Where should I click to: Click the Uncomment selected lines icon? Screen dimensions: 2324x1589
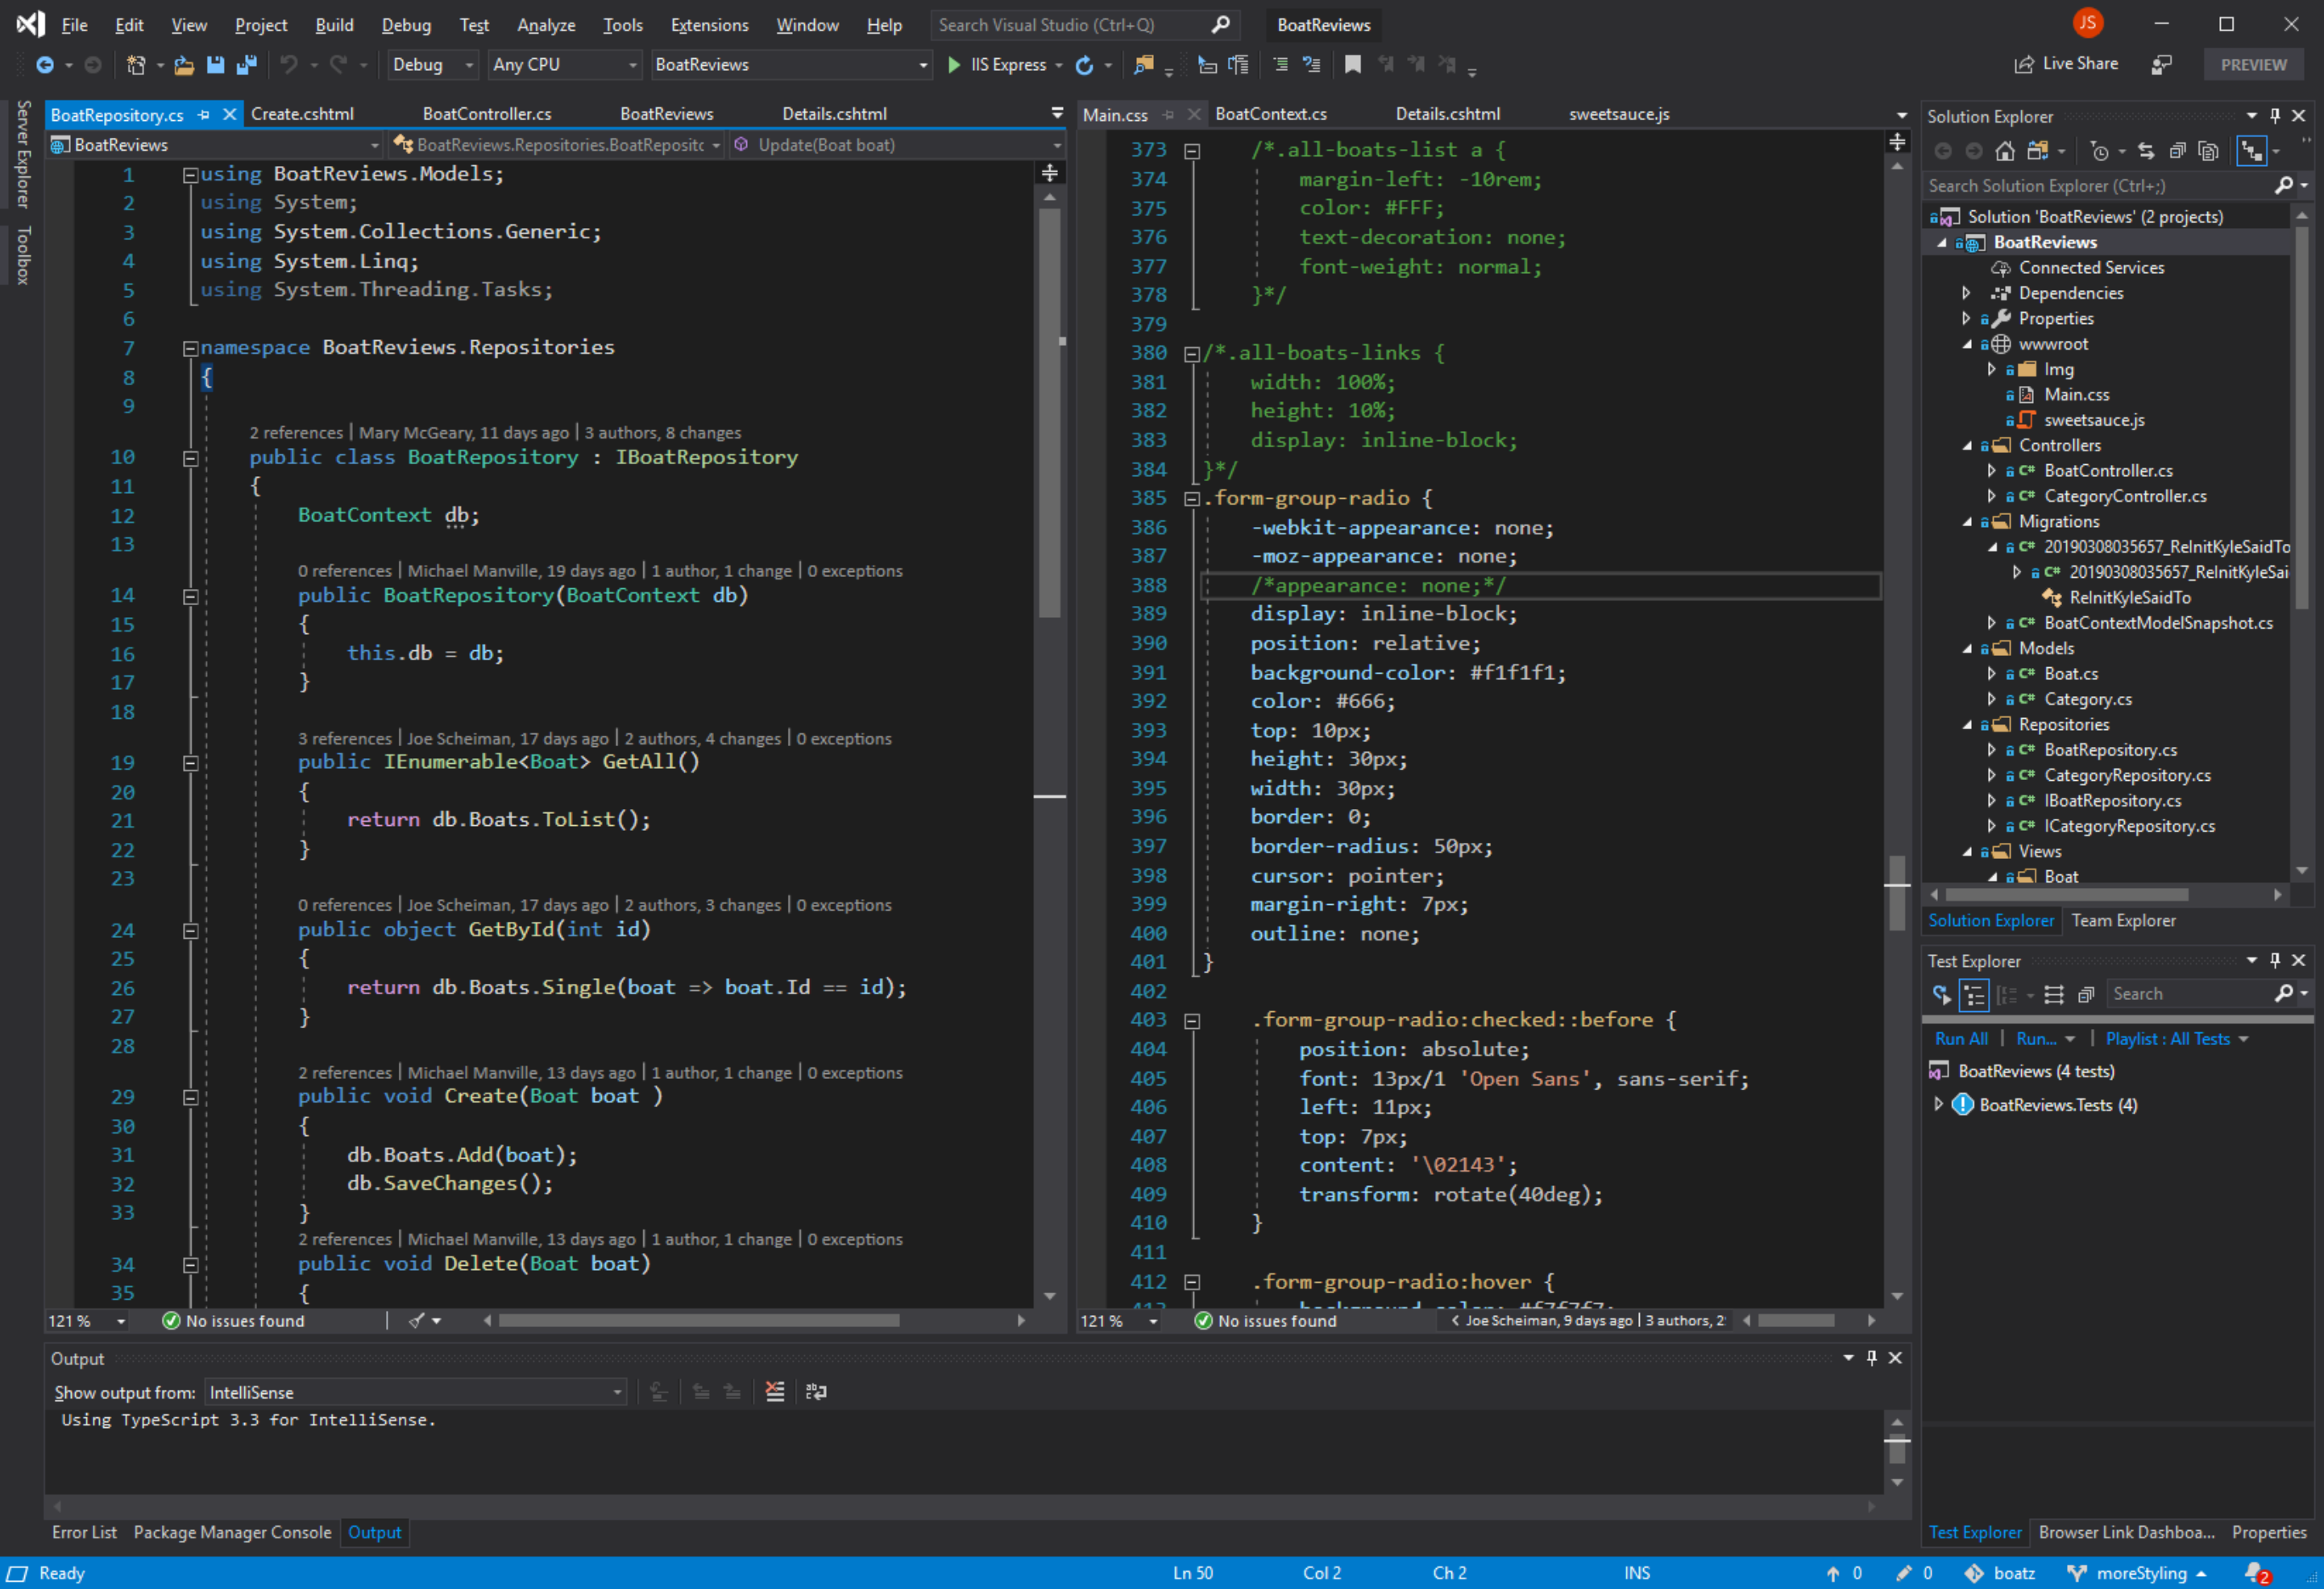[x=1311, y=65]
